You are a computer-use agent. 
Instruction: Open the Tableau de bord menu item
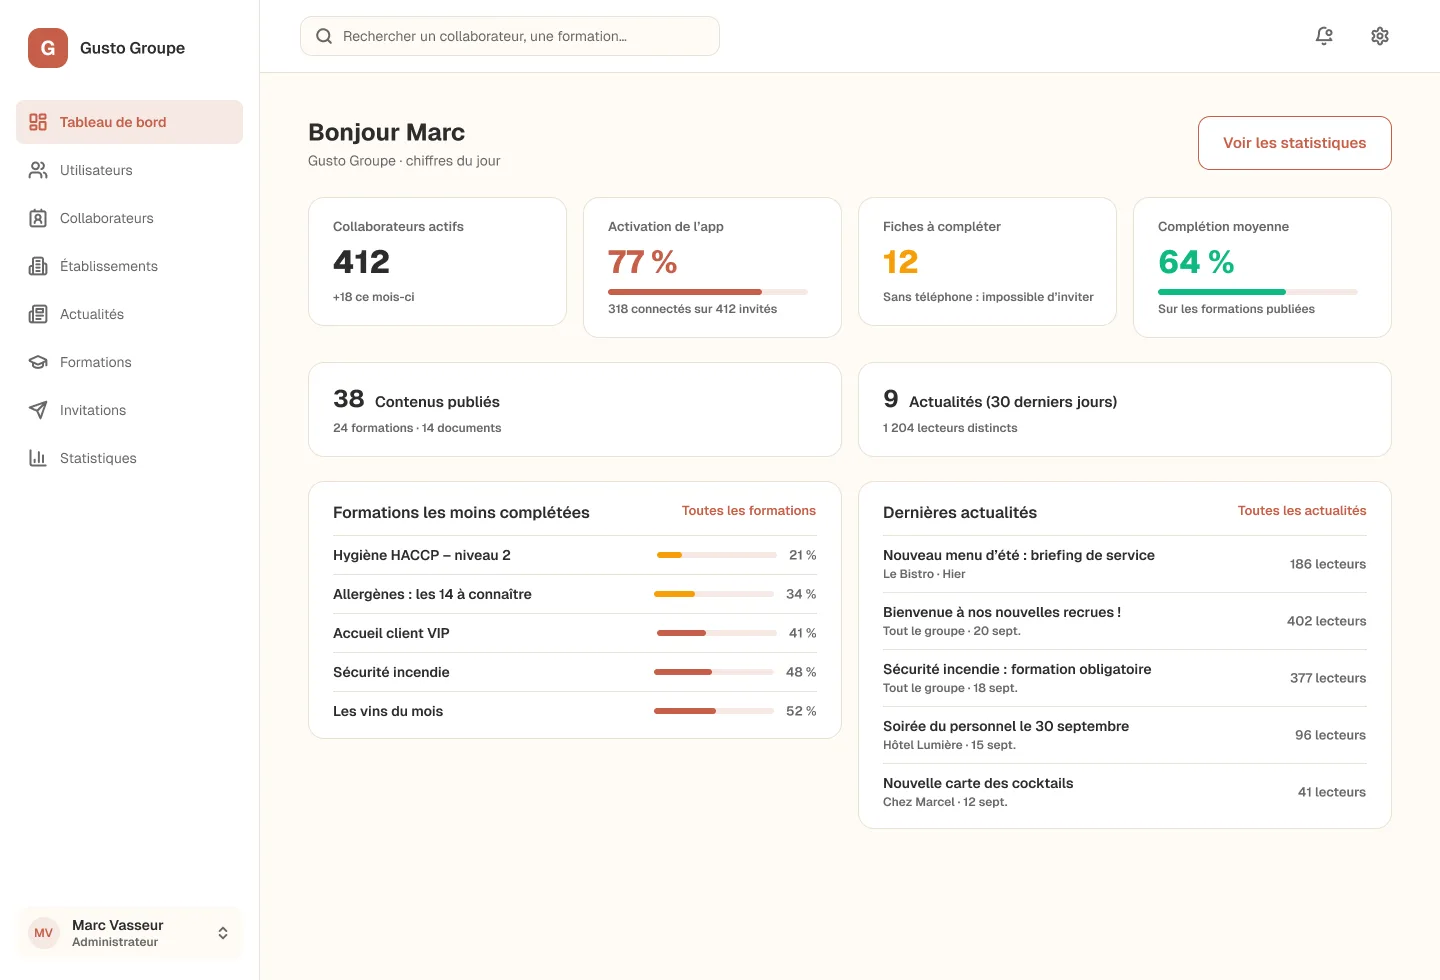point(129,122)
